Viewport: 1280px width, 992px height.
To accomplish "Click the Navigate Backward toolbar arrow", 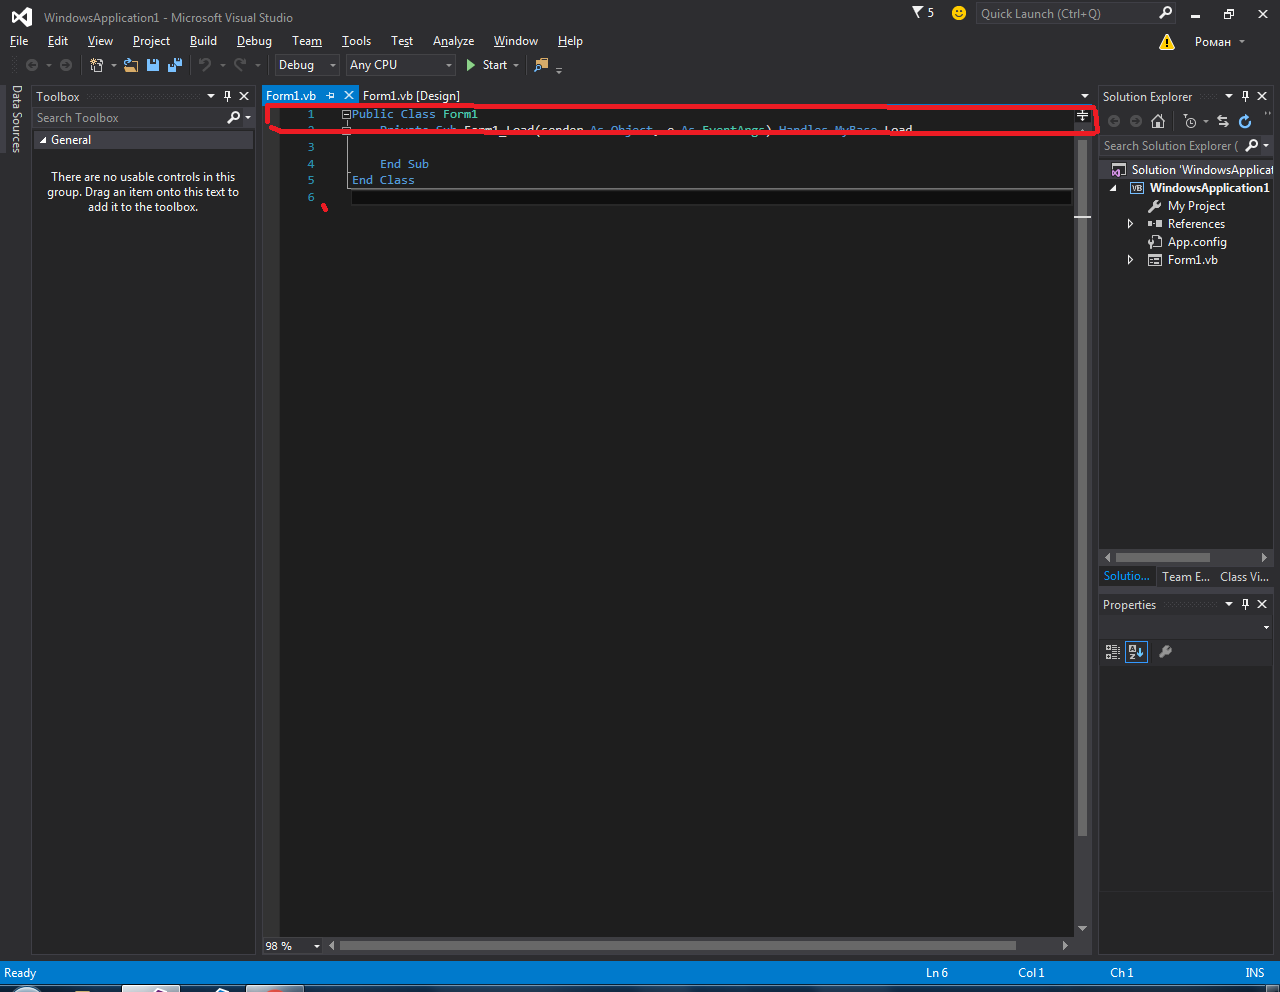I will [32, 65].
